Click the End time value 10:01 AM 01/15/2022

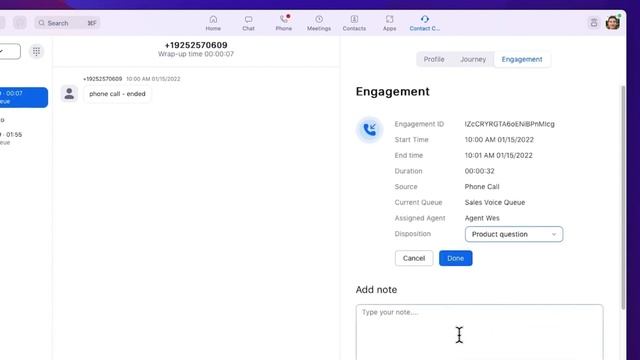click(498, 156)
